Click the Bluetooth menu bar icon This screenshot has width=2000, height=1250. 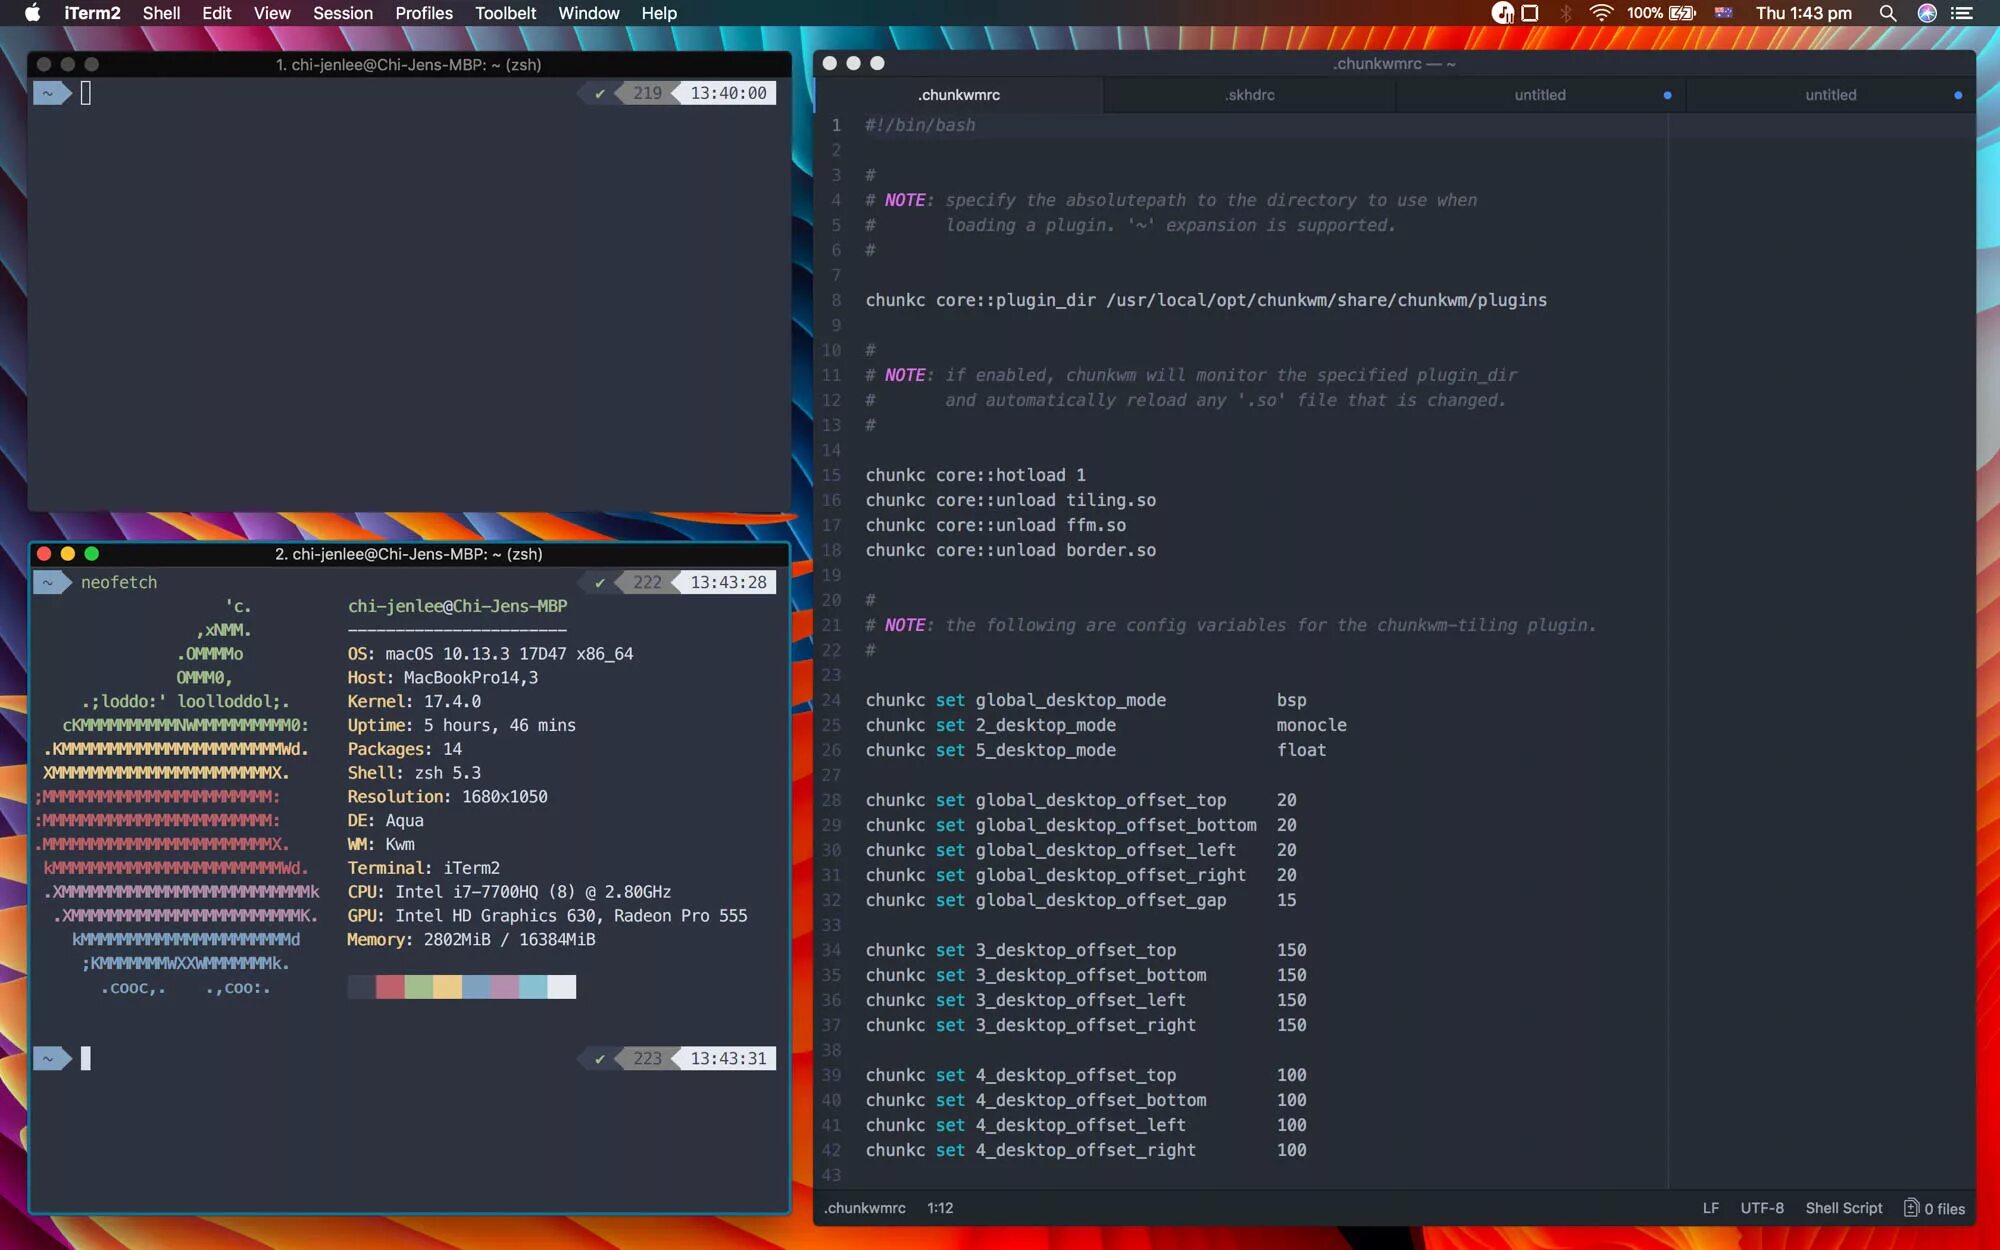[1566, 13]
